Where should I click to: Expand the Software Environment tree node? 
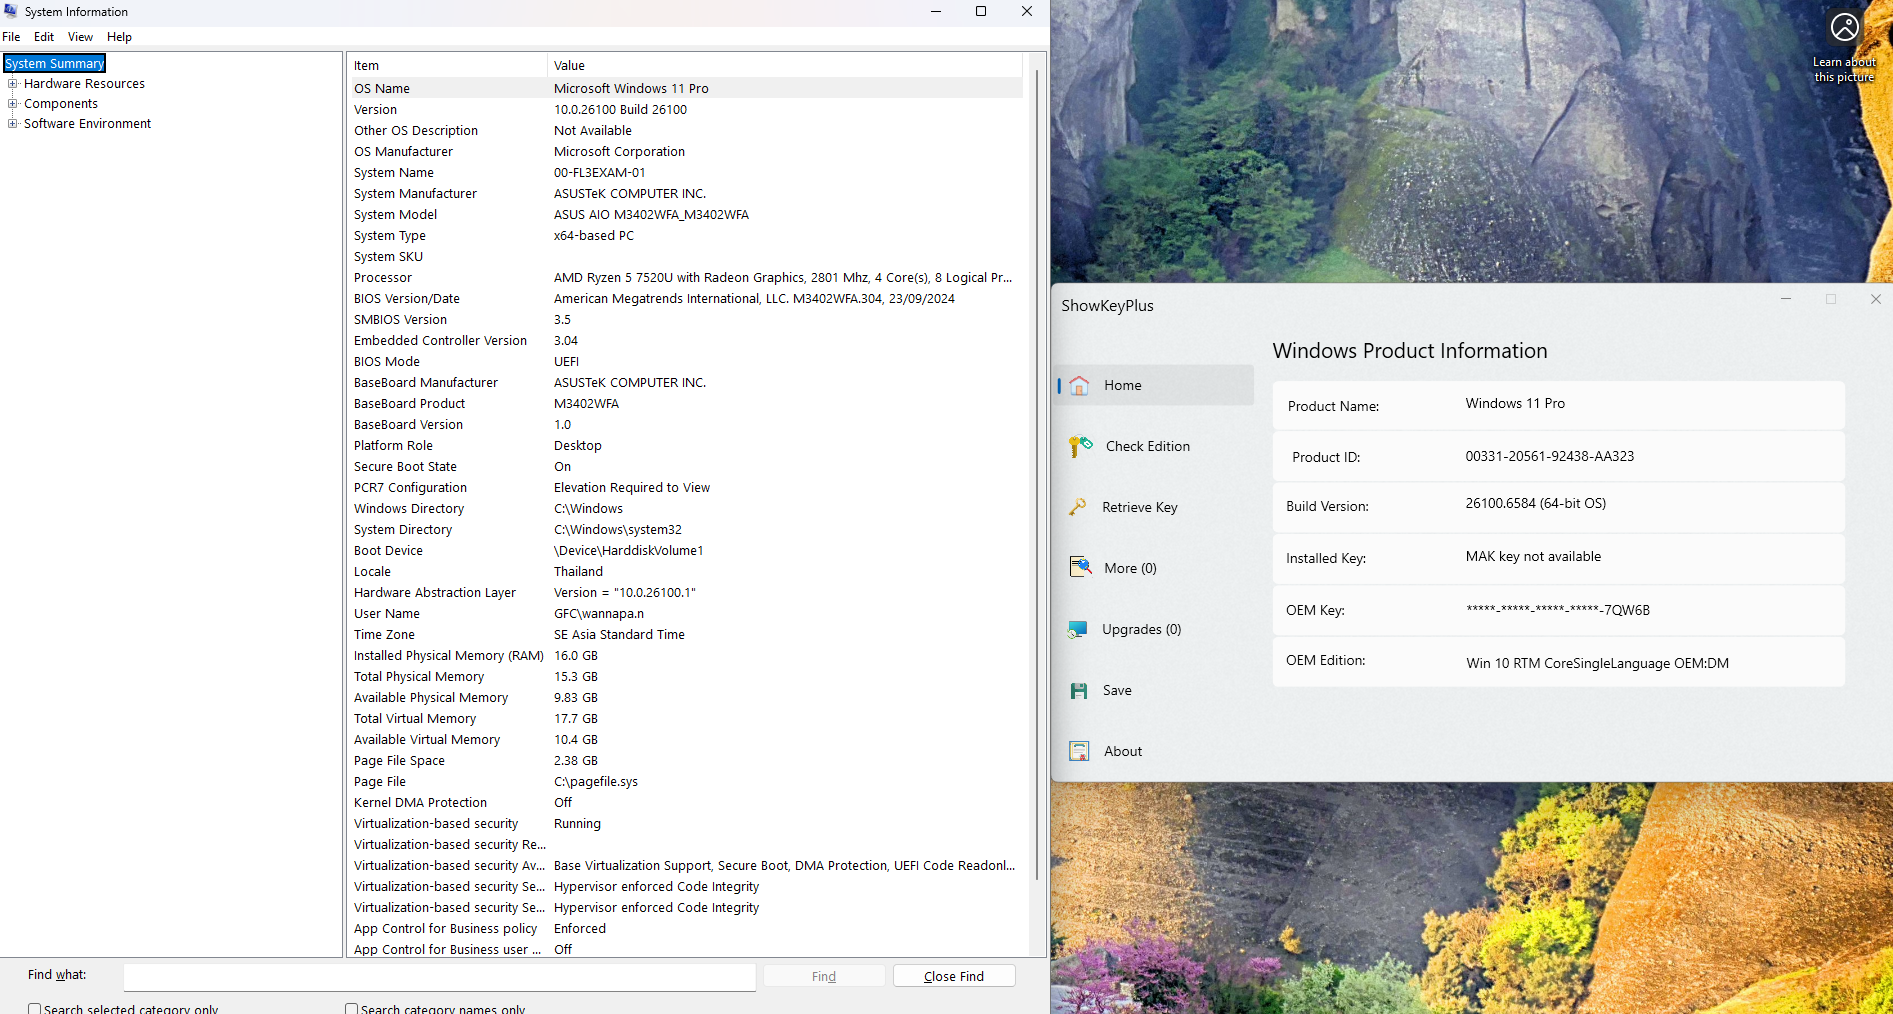click(x=13, y=124)
